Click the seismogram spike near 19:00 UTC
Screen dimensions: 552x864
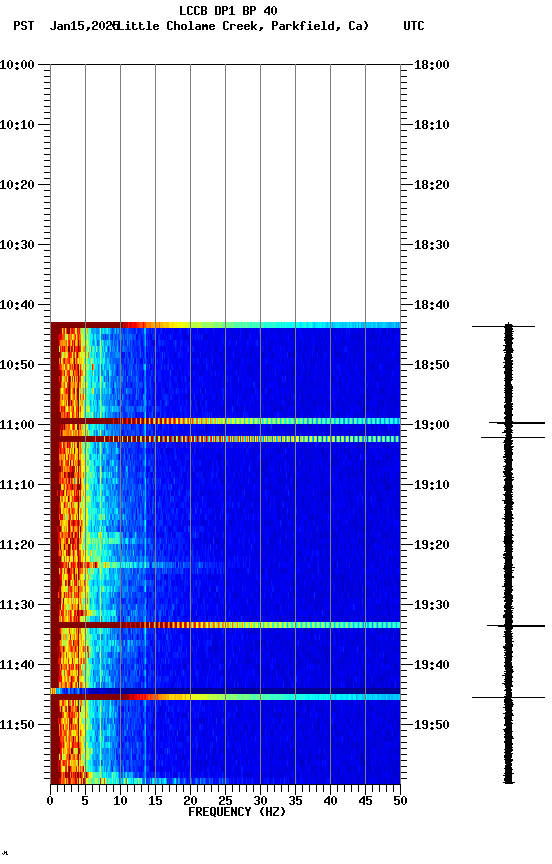click(517, 423)
